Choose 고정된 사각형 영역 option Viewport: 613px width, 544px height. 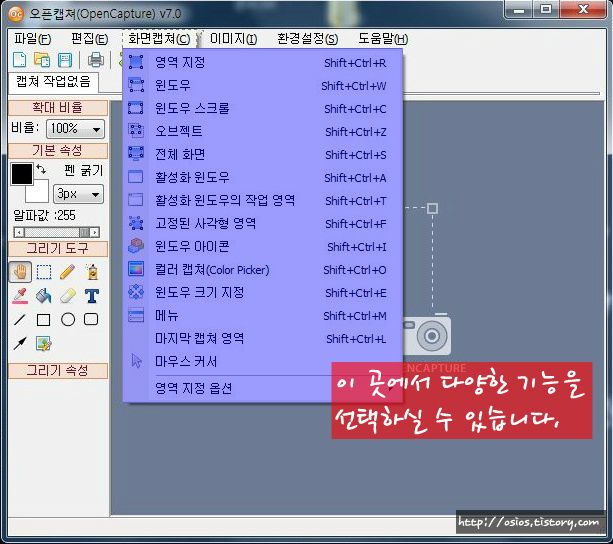(x=262, y=224)
